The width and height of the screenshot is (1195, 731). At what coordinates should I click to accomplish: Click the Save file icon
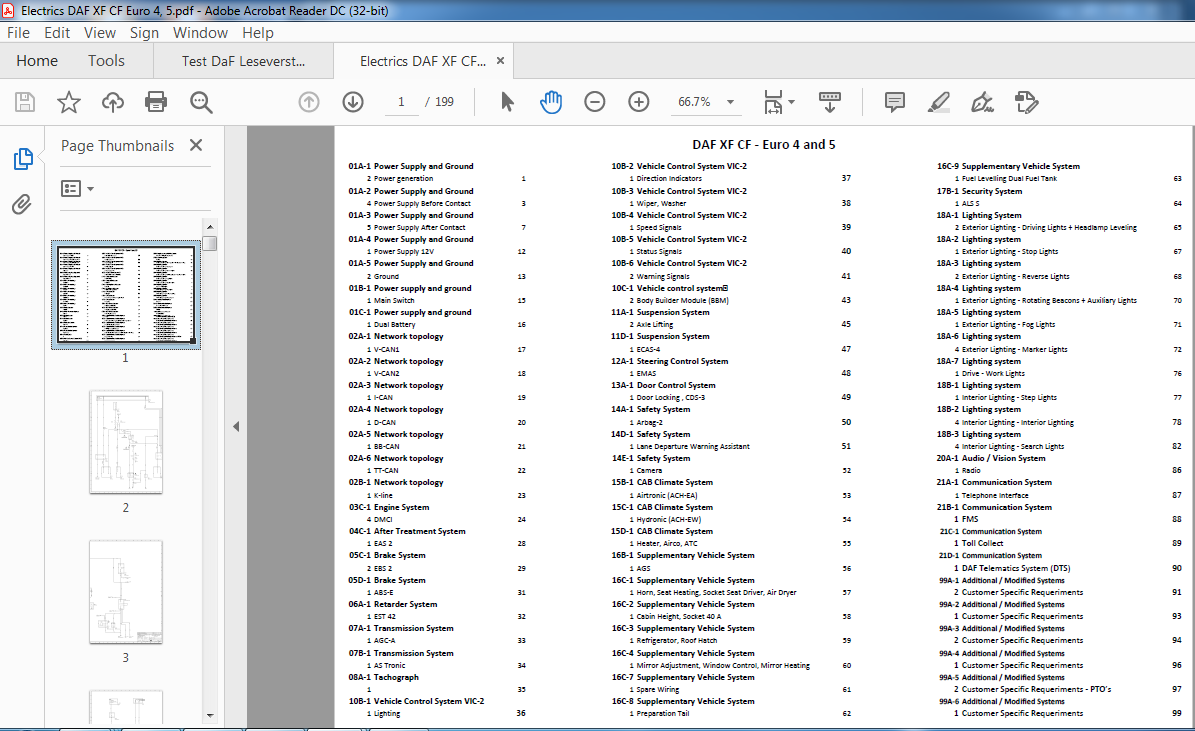[x=25, y=102]
